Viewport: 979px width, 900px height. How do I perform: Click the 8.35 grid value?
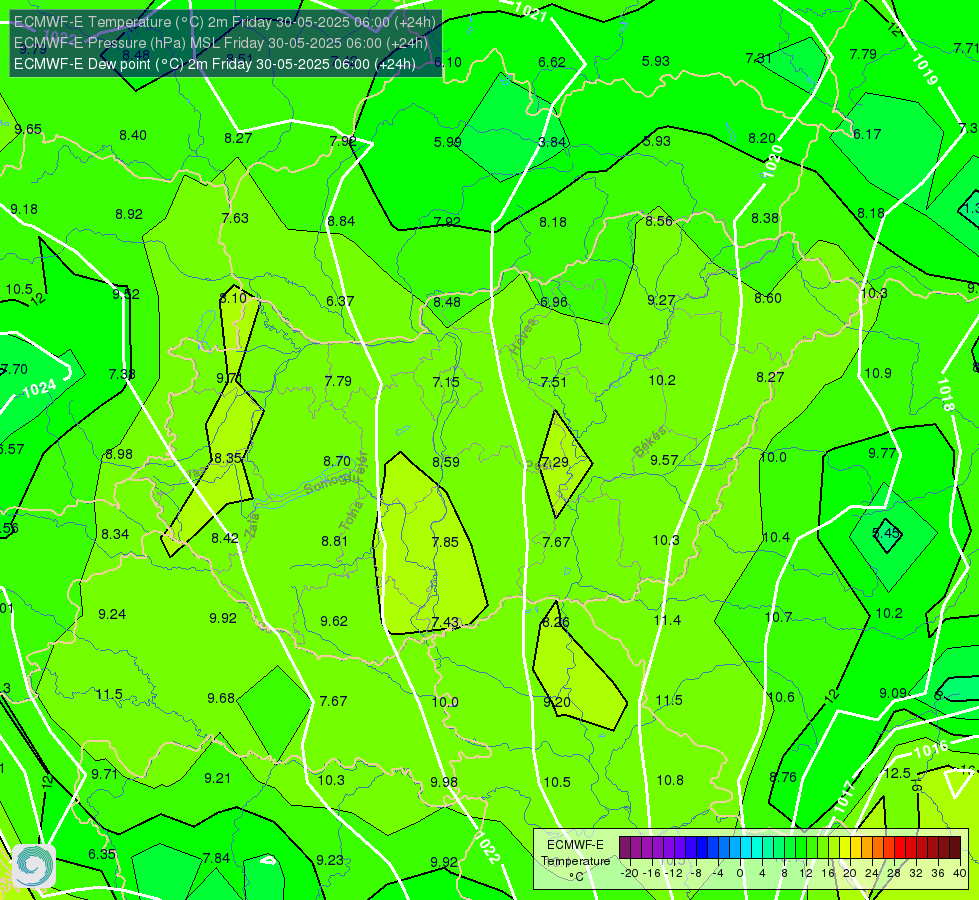coord(227,458)
